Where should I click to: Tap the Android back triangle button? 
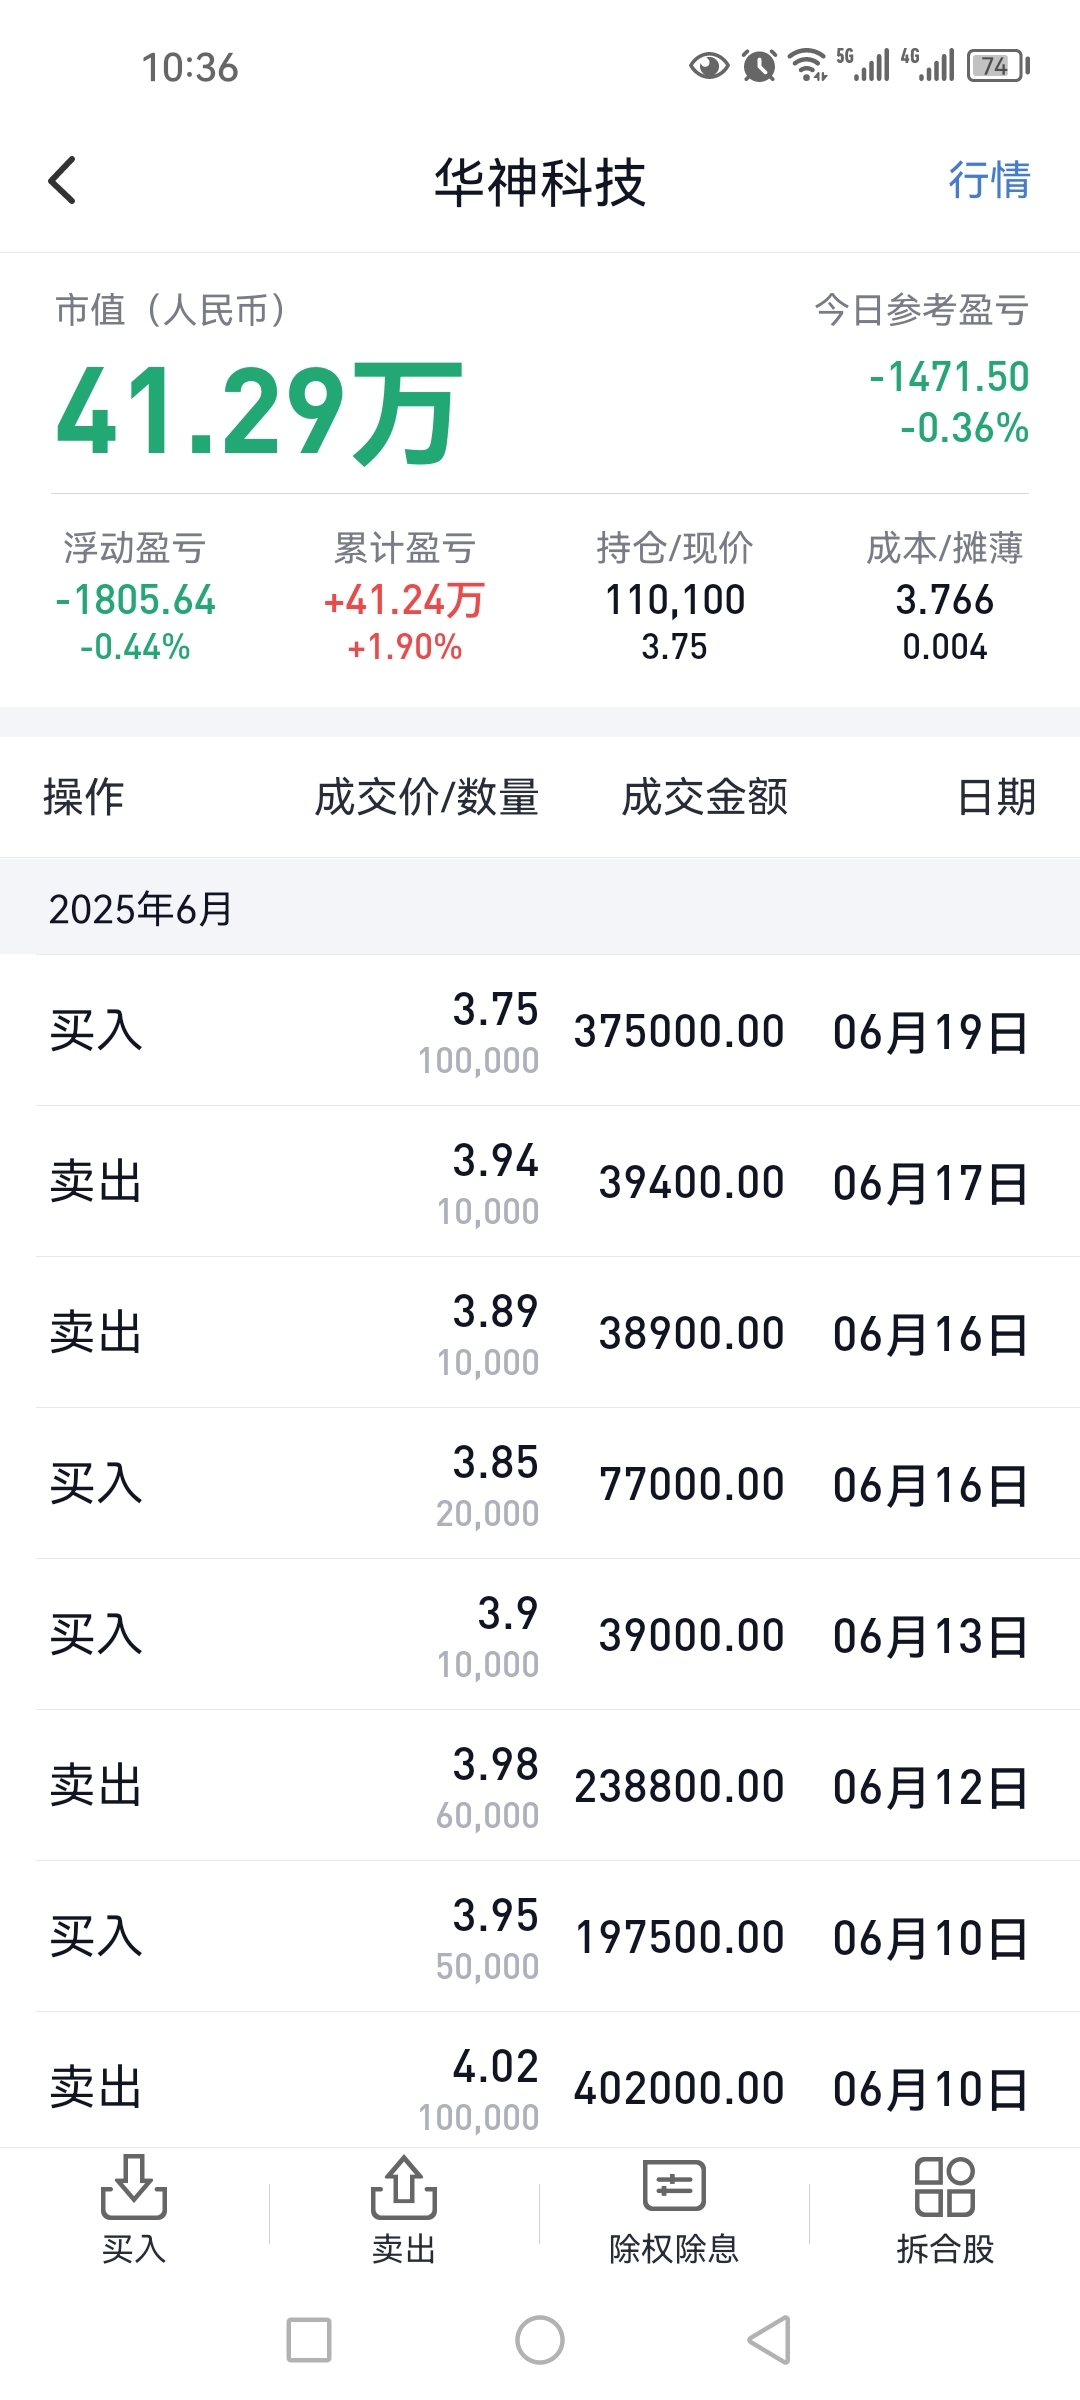click(770, 2340)
